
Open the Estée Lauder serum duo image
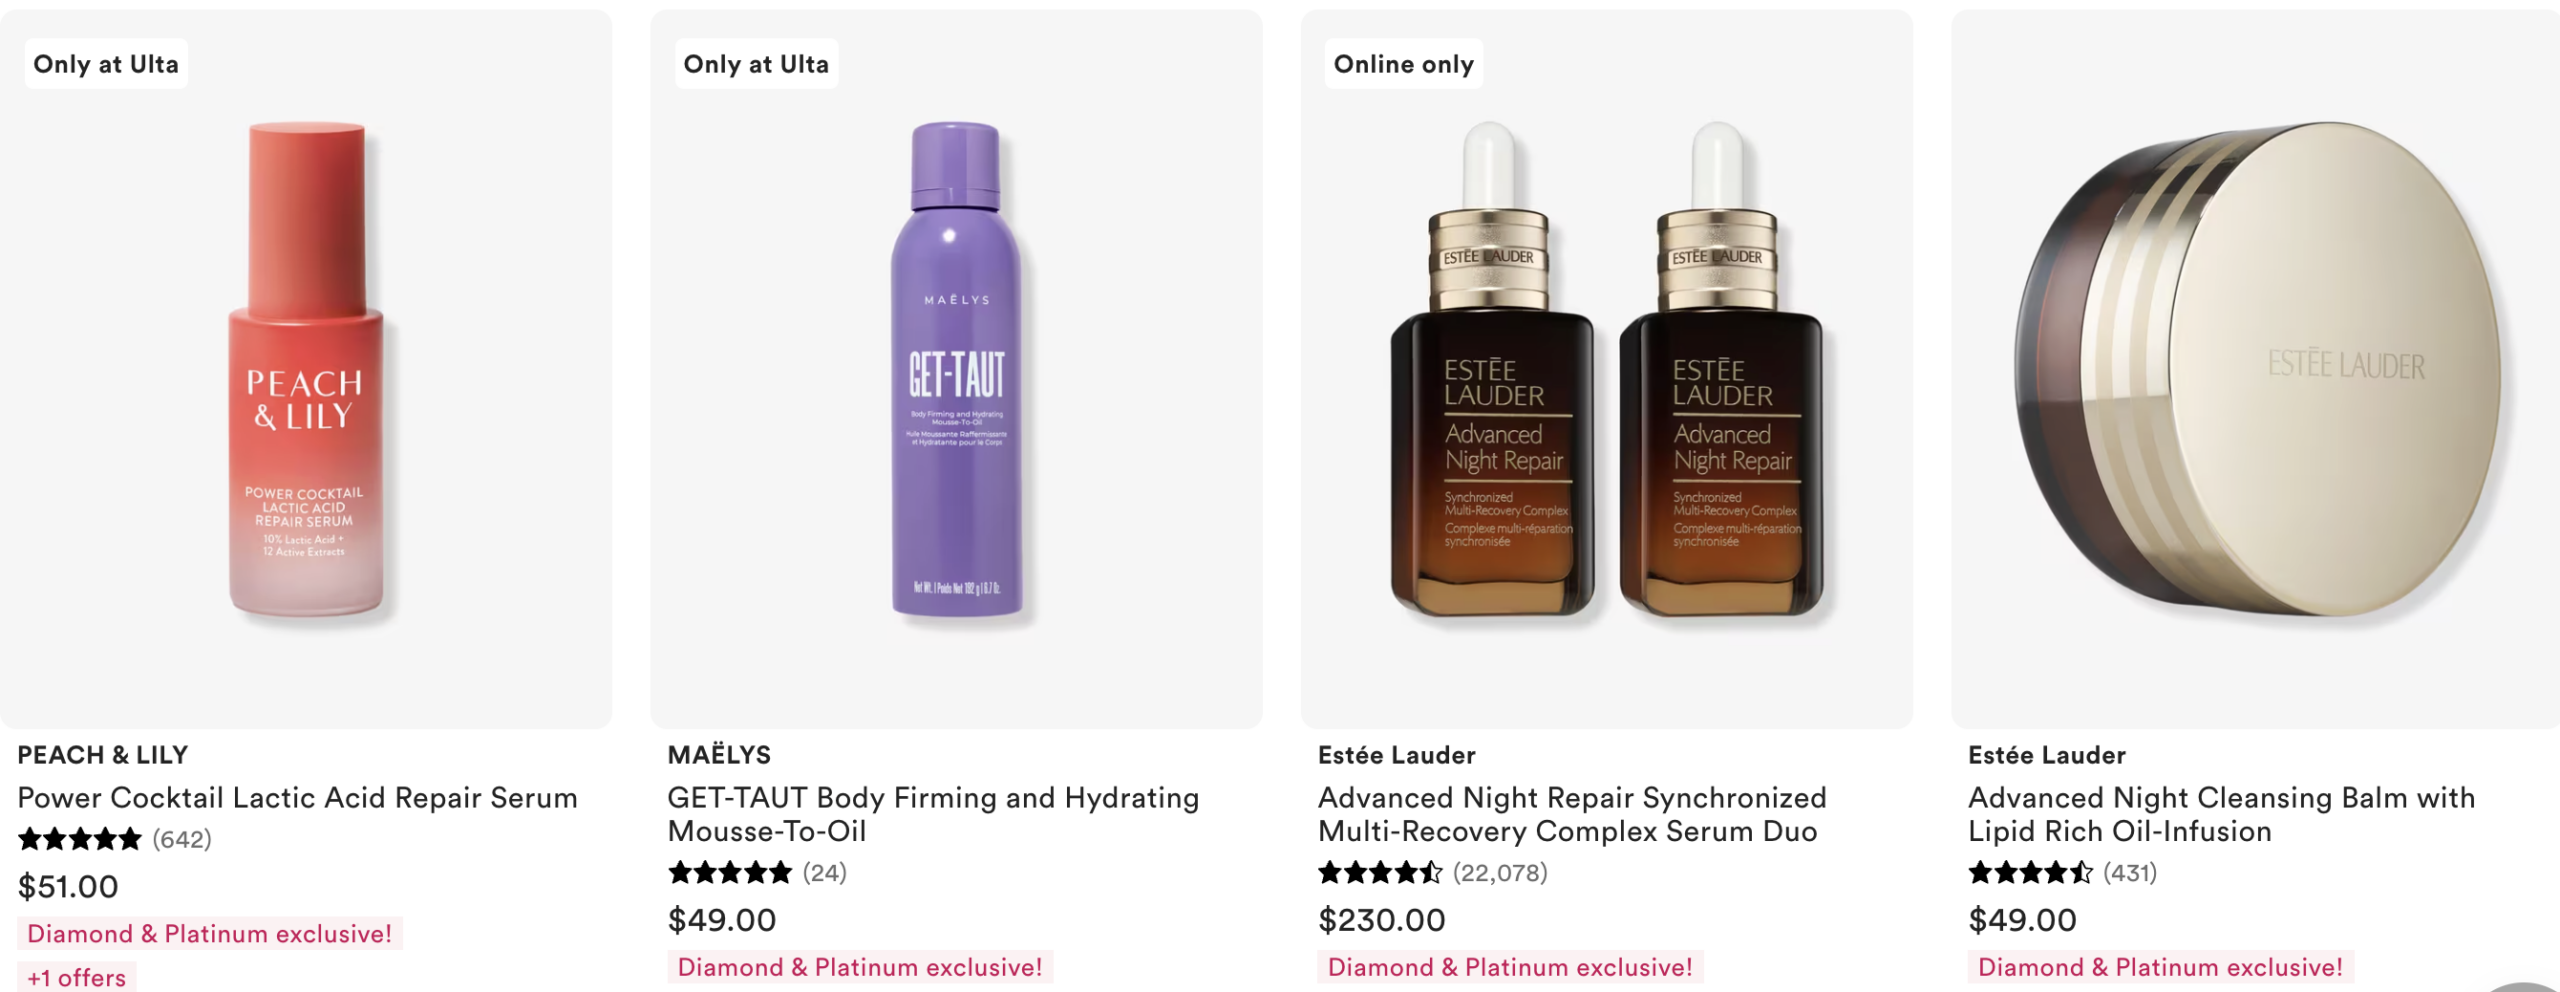[x=1606, y=370]
